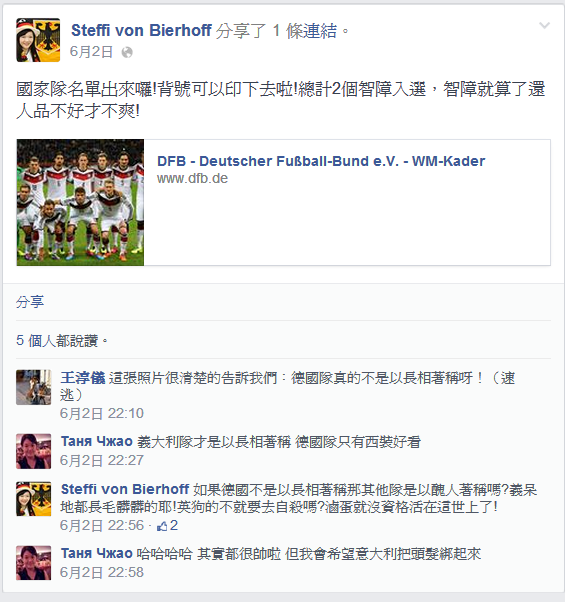Open post options chevron menu
This screenshot has width=565, height=602.
545,26
